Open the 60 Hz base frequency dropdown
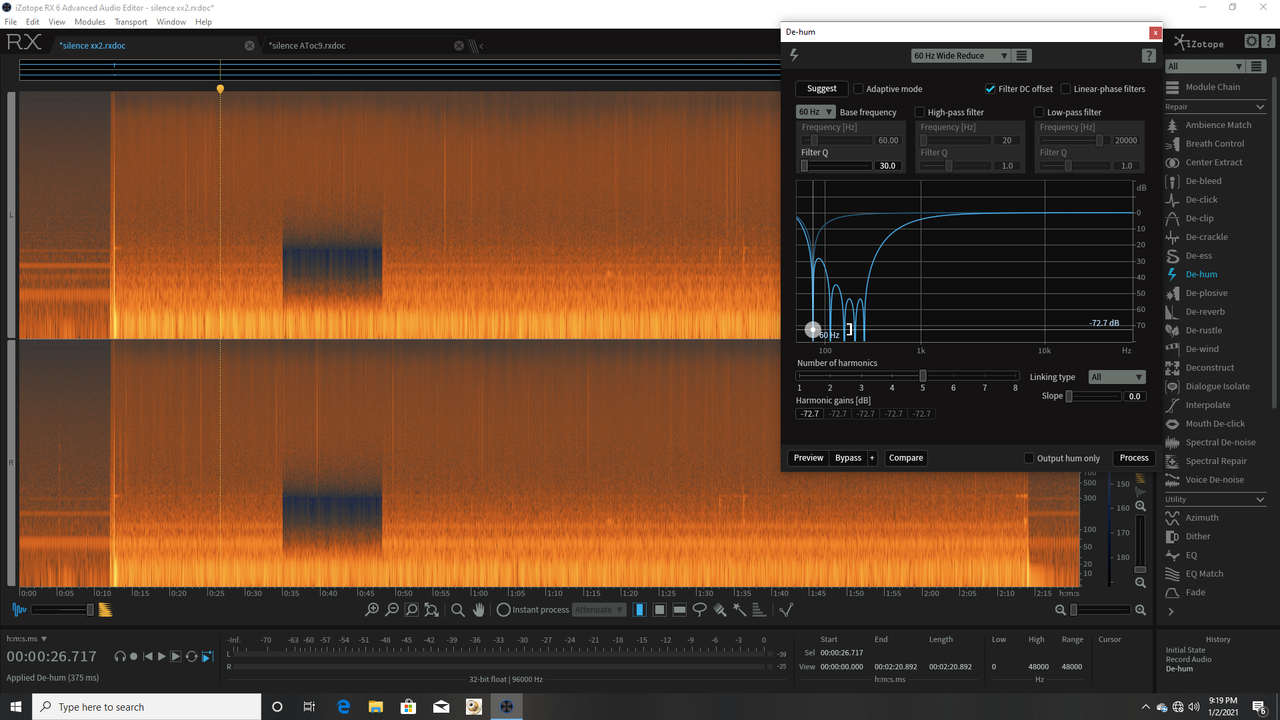The width and height of the screenshot is (1280, 720). 815,112
